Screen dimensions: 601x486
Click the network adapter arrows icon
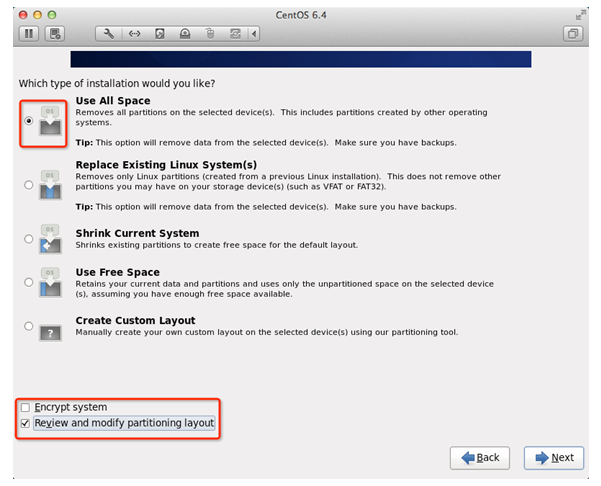[x=134, y=34]
